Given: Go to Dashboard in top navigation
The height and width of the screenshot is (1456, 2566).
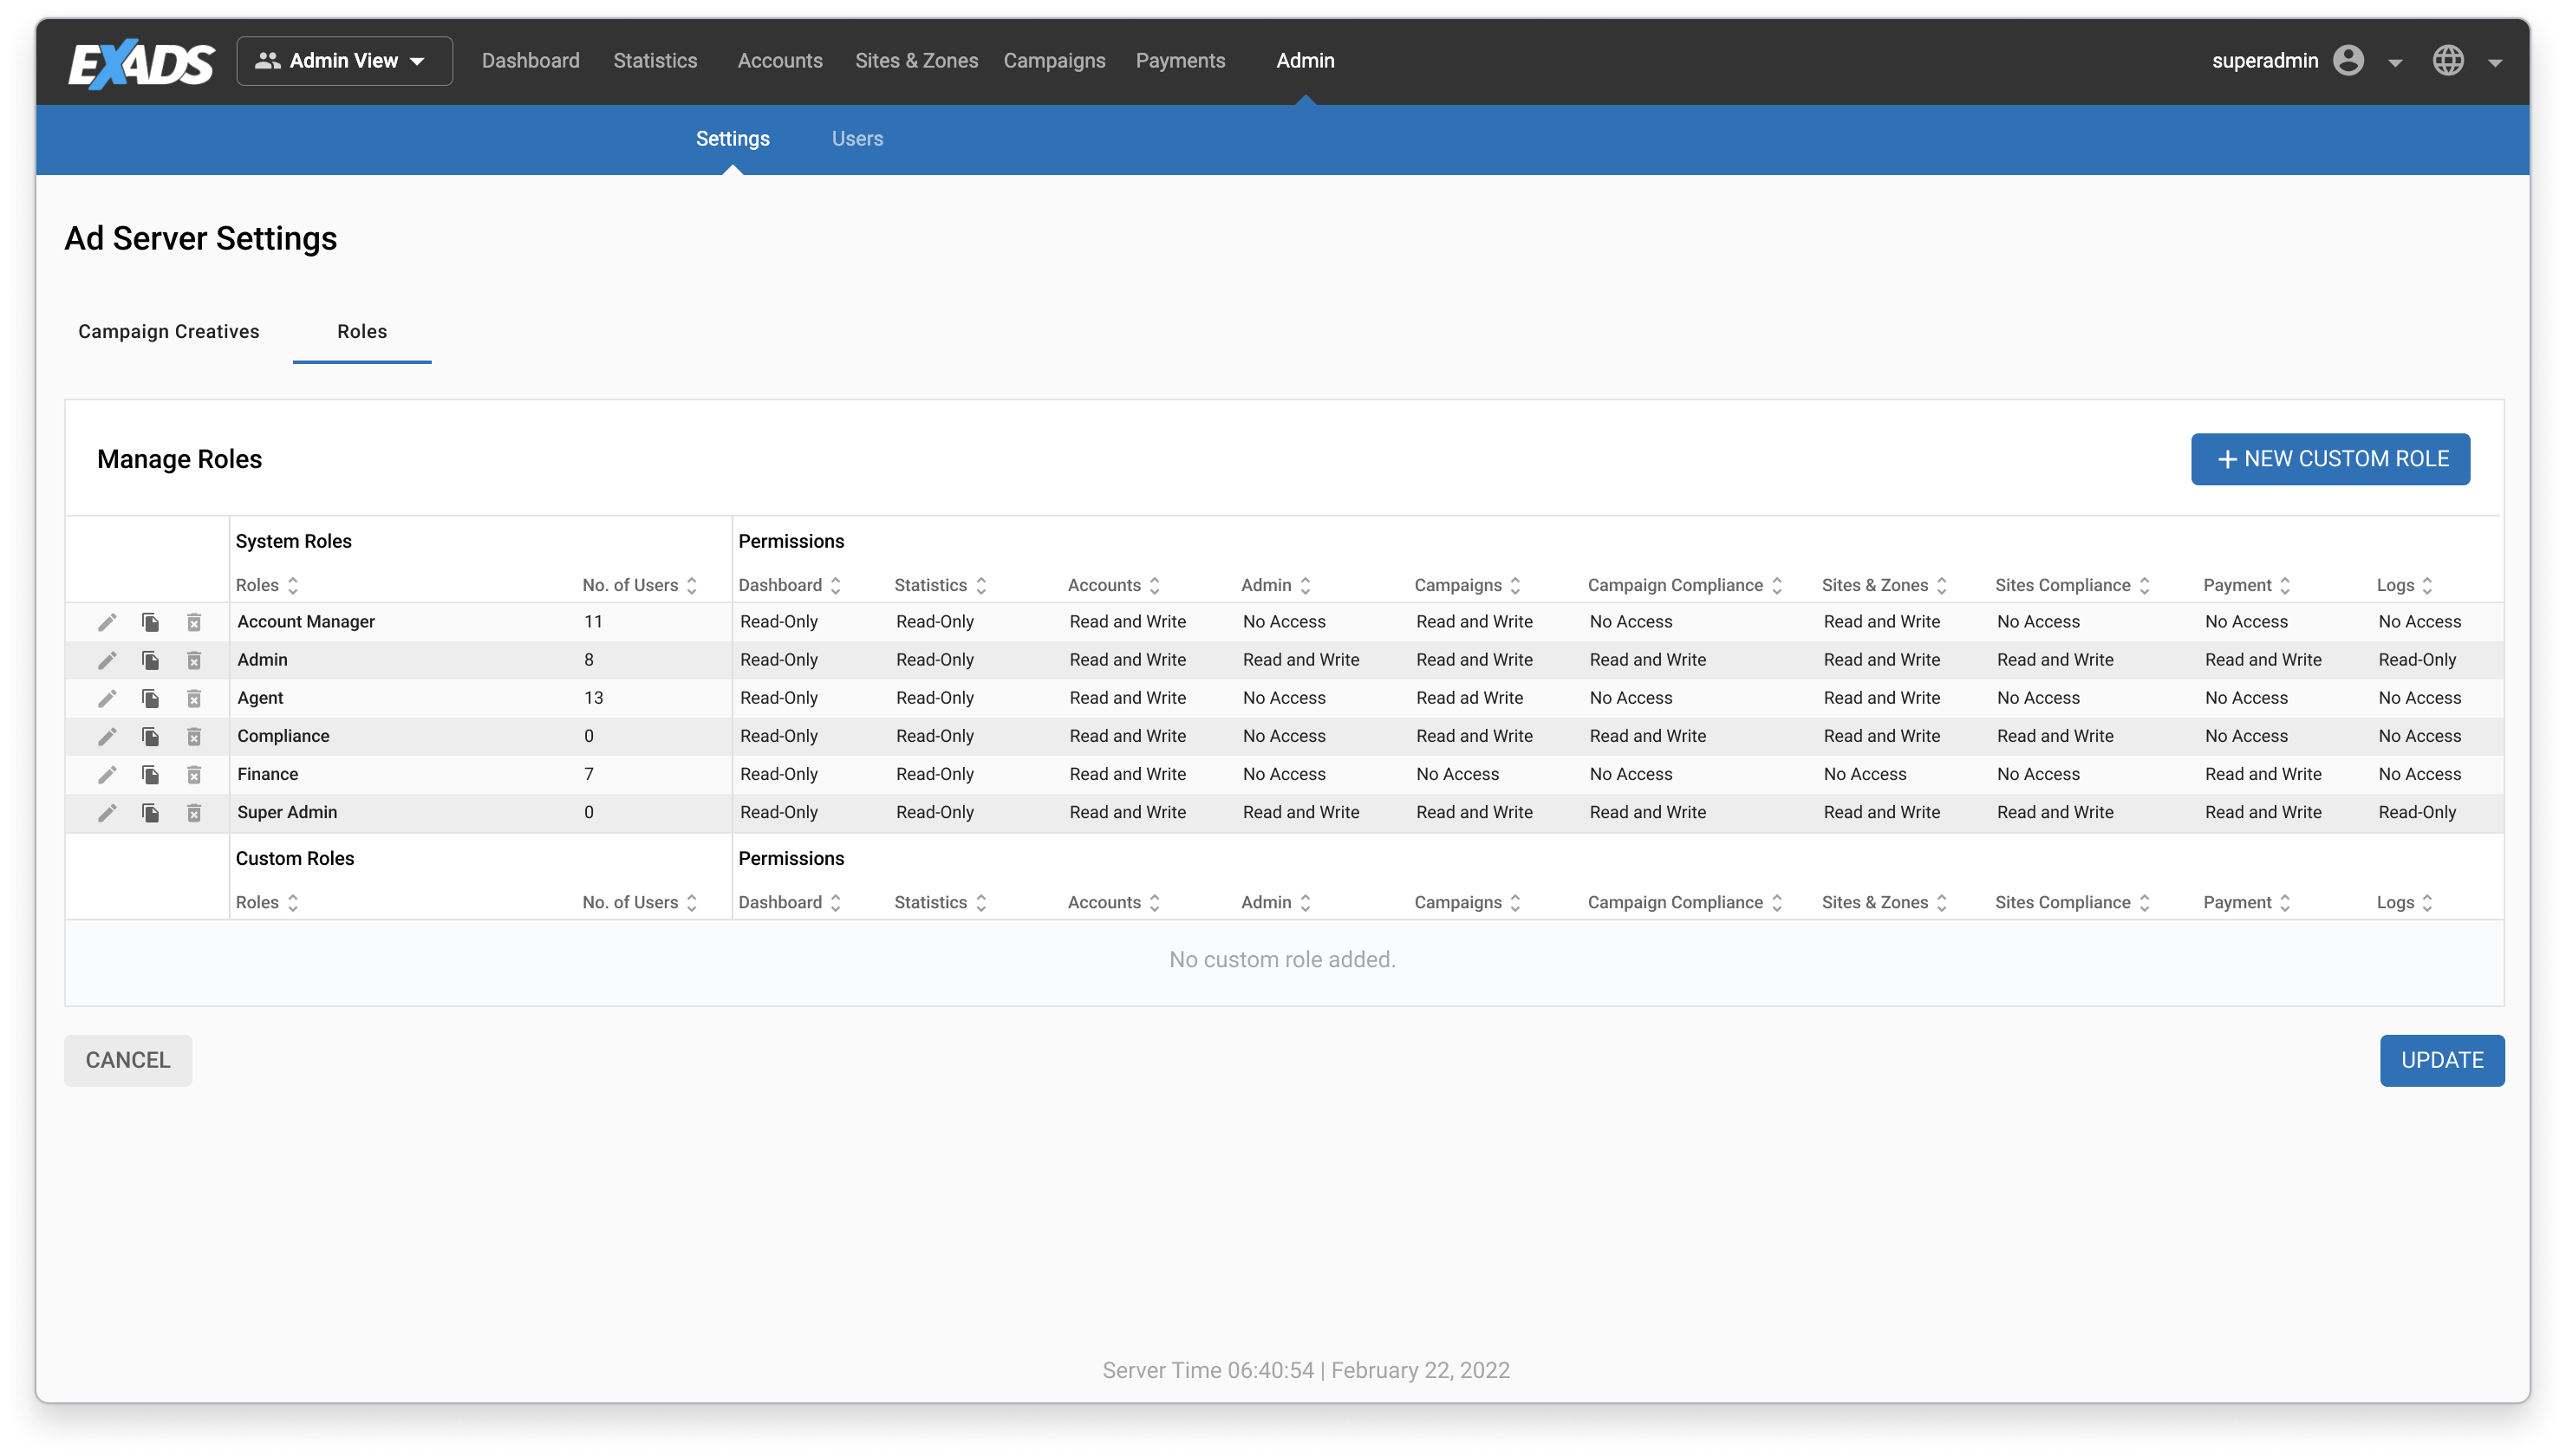Looking at the screenshot, I should click(x=530, y=61).
